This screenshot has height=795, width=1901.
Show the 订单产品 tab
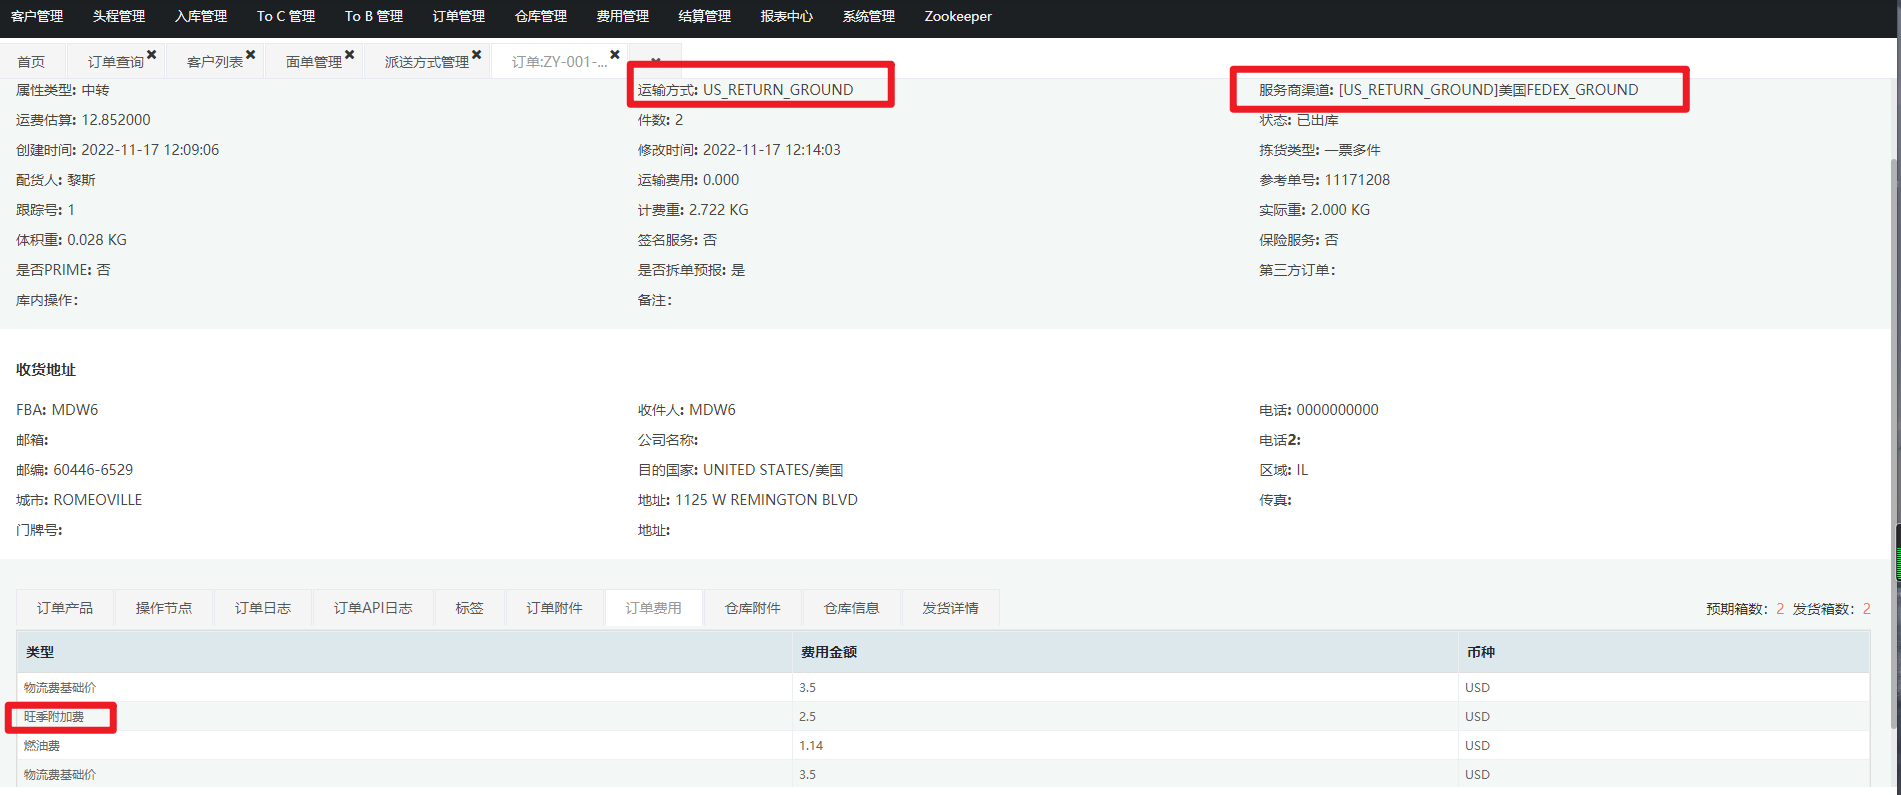[x=65, y=608]
